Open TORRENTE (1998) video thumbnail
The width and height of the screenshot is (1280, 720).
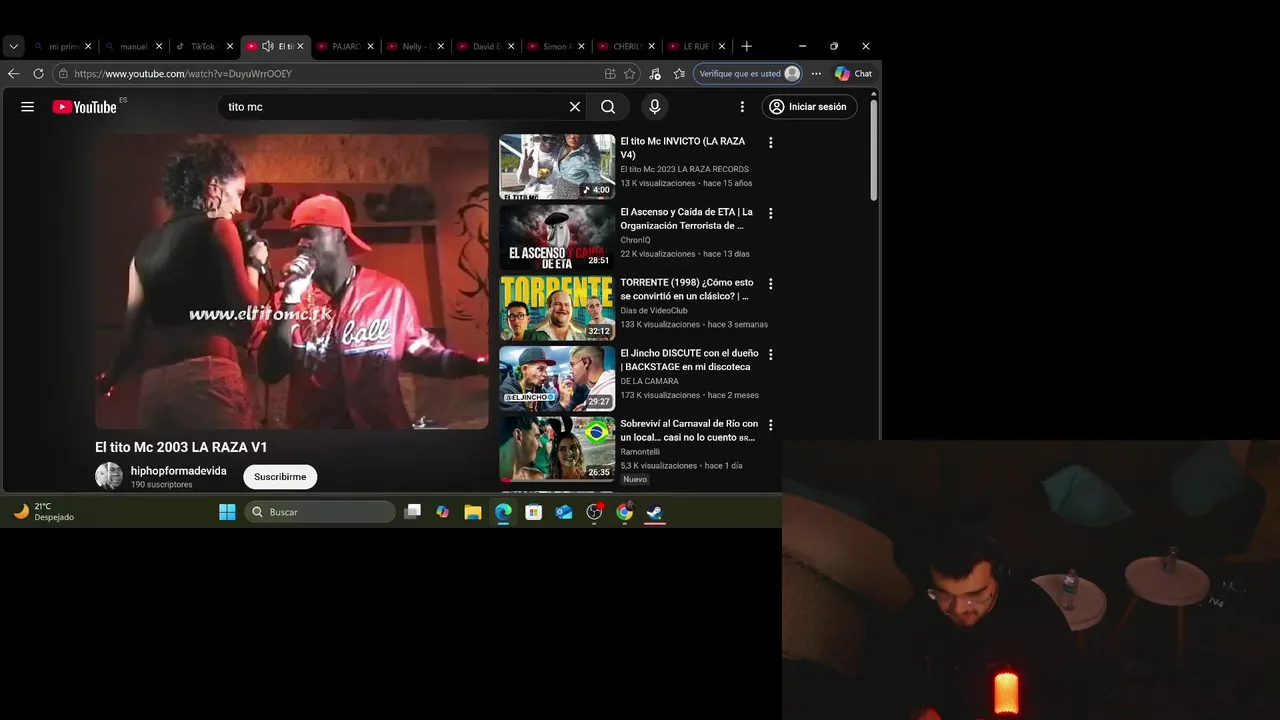(557, 308)
